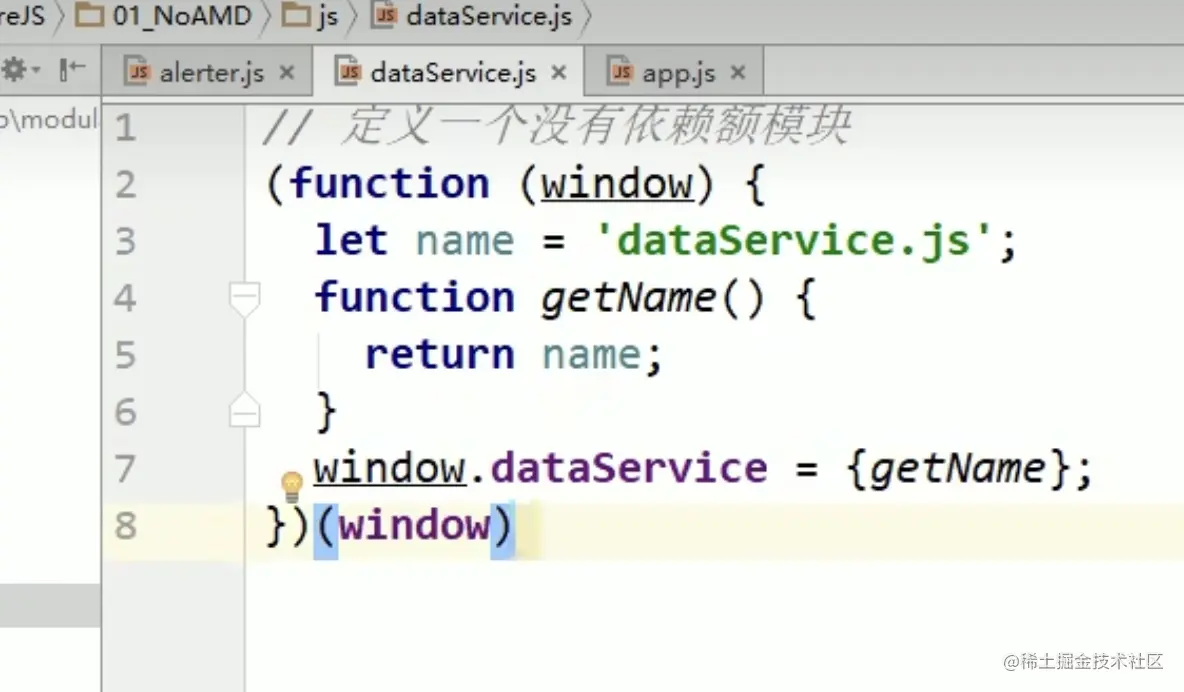
Task: Click the 'dataService.js' string literal
Action: tap(793, 242)
